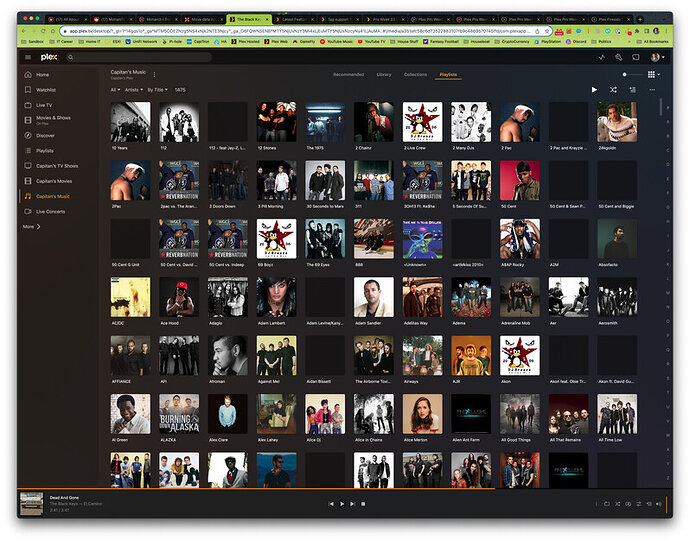
Task: Open the Alice in Chains artist thumbnail
Action: pos(374,414)
